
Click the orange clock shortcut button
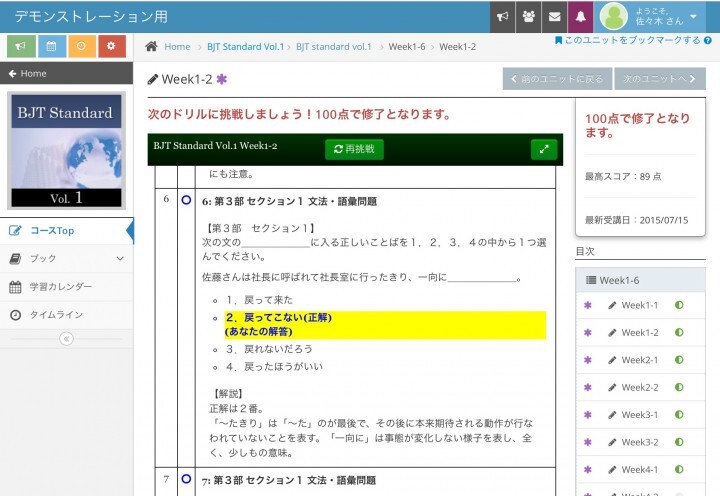tap(81, 46)
